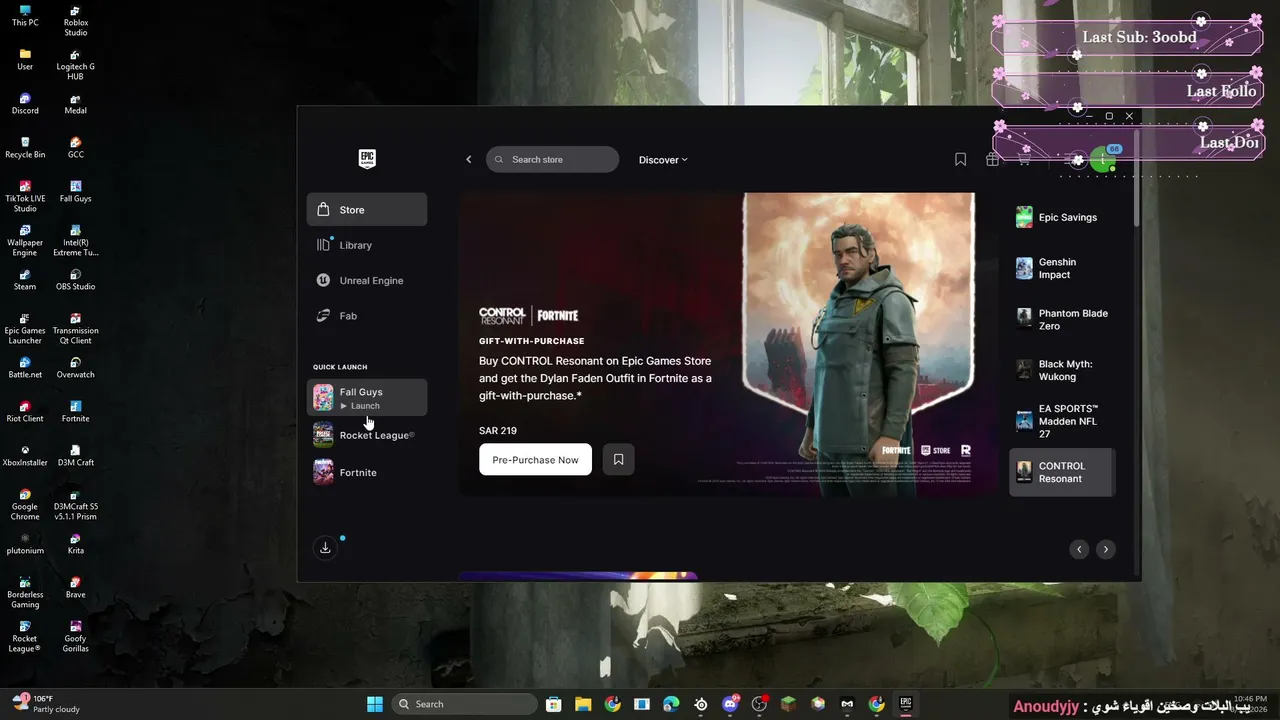Click the QUICK LAUNCH section label
1280x720 pixels.
[x=340, y=367]
